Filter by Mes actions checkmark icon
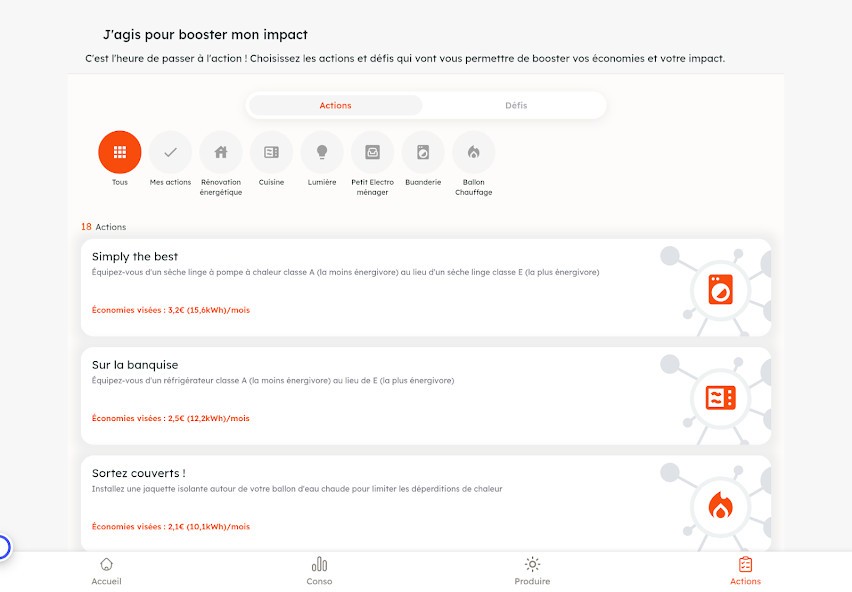Image resolution: width=852 pixels, height=592 pixels. point(170,152)
